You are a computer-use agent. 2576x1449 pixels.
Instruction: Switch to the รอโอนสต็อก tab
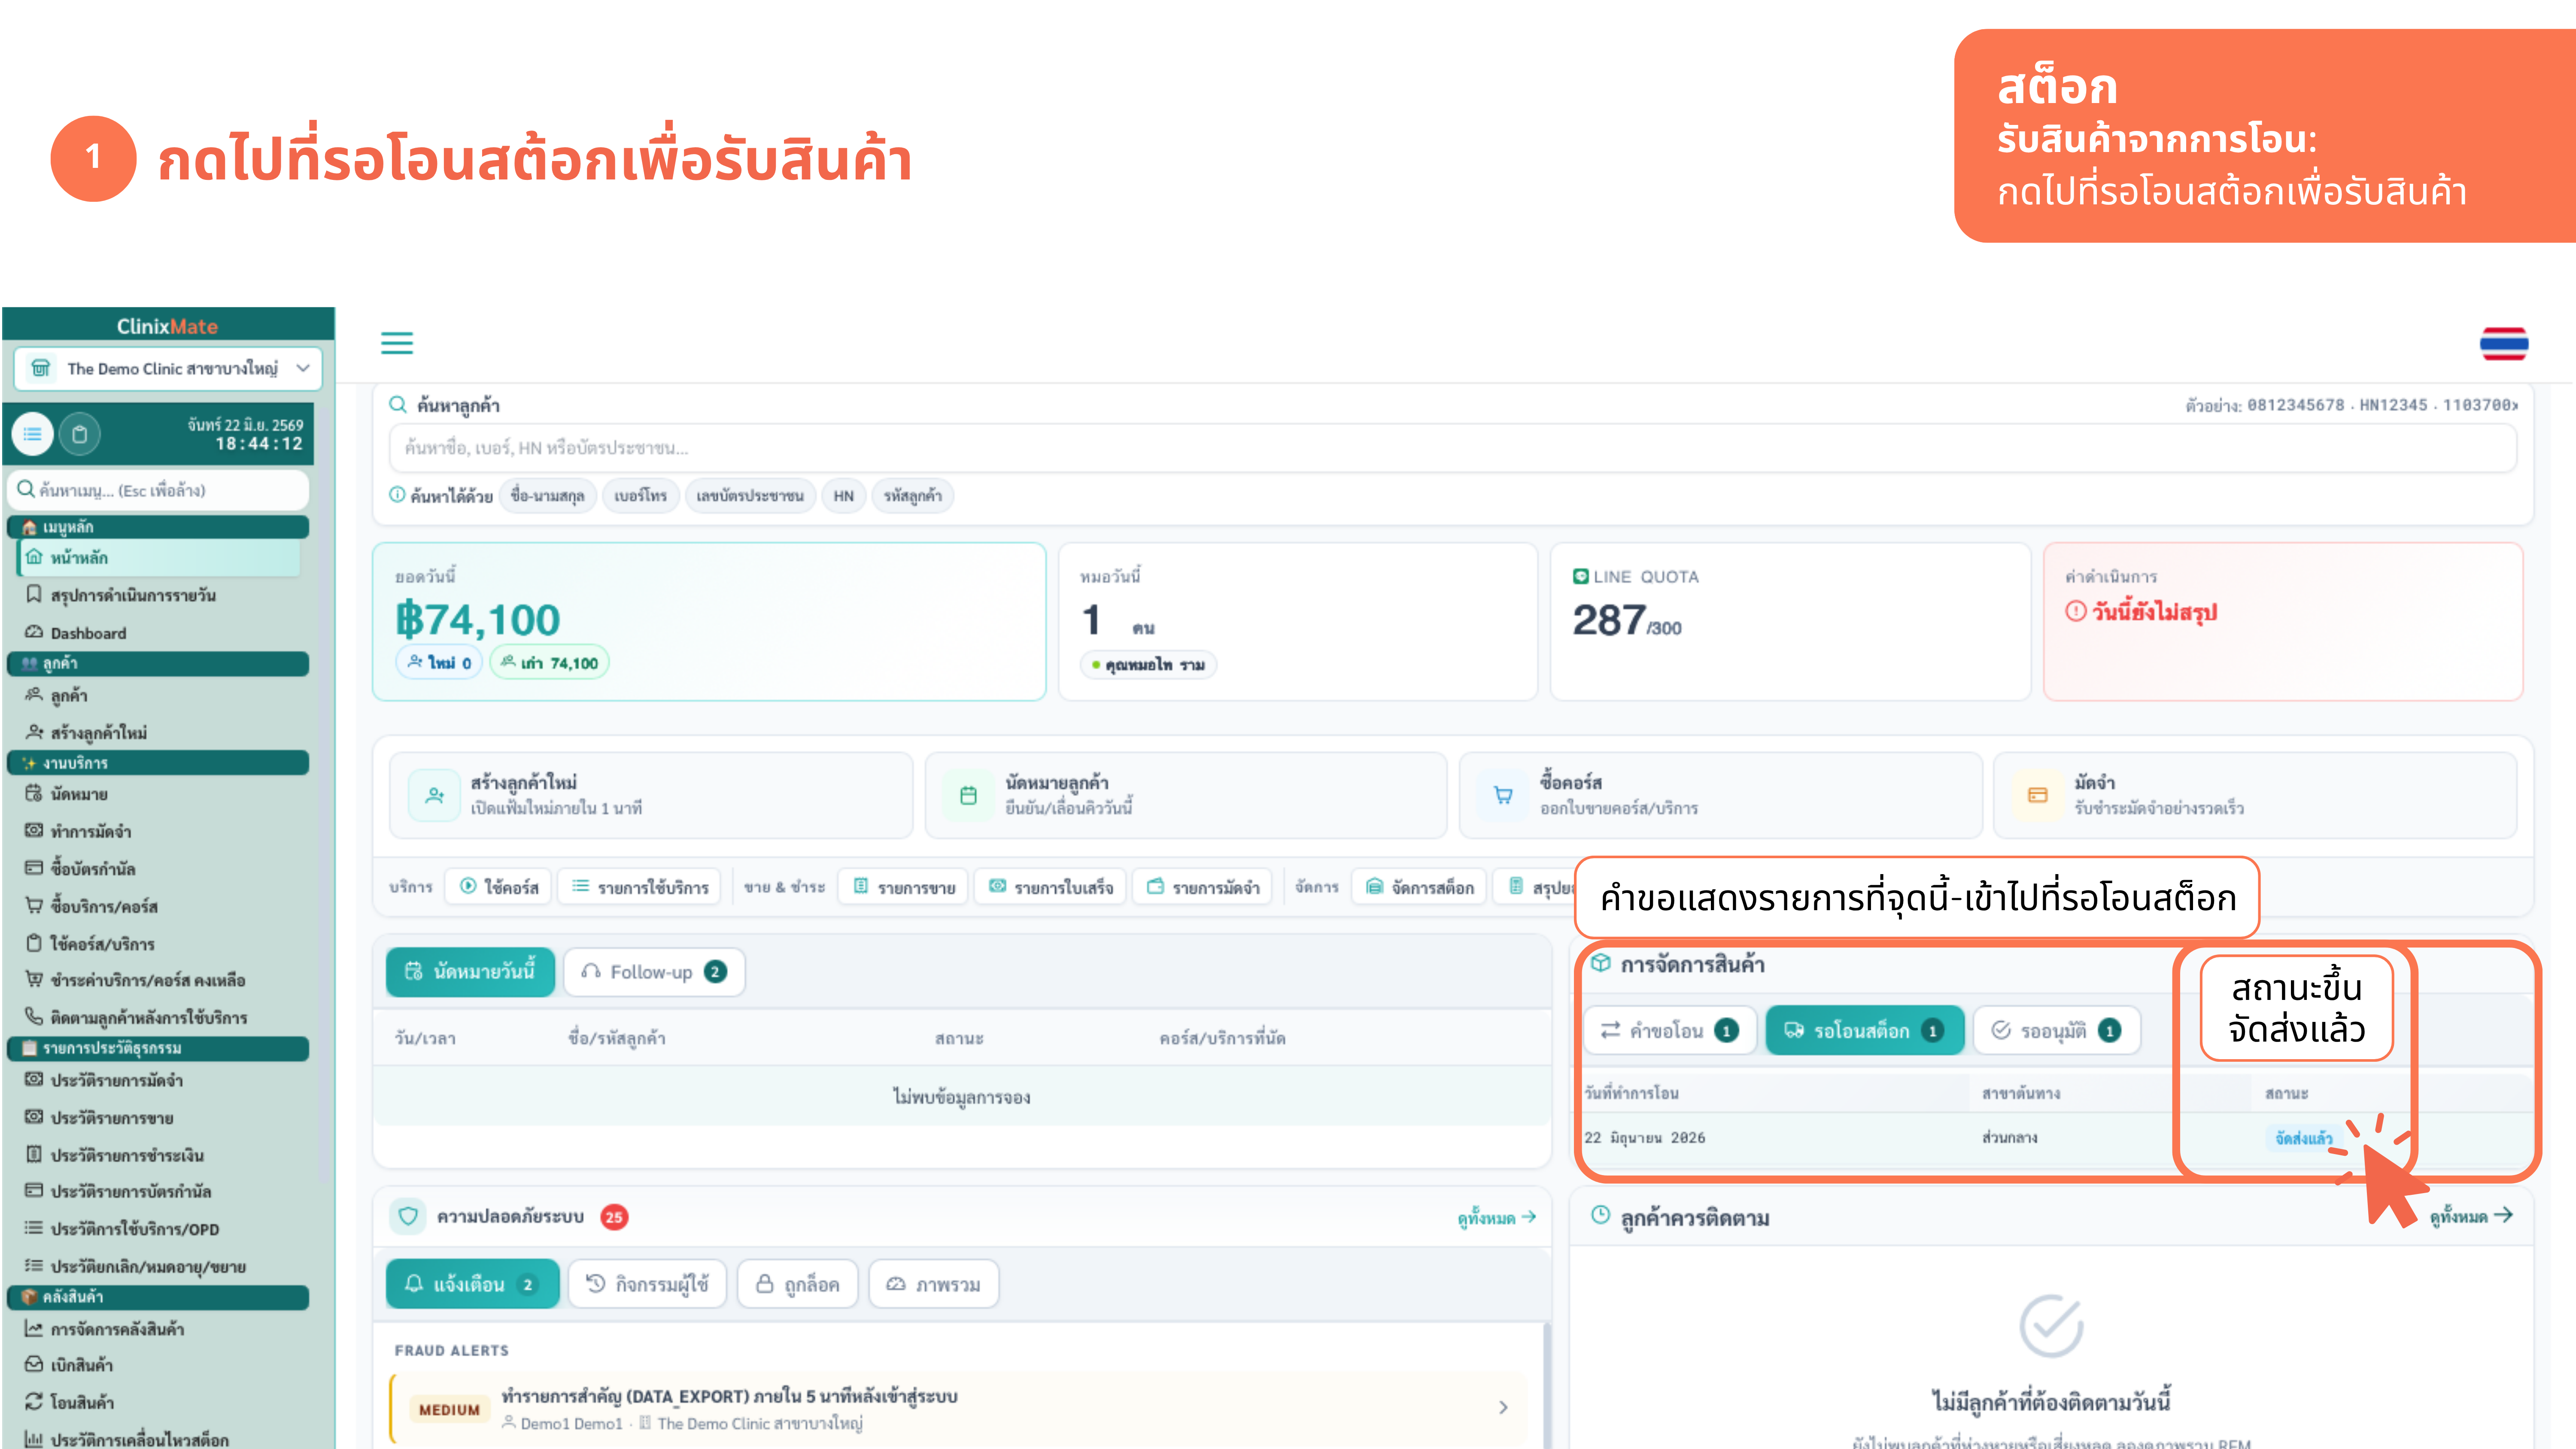[x=1864, y=1030]
